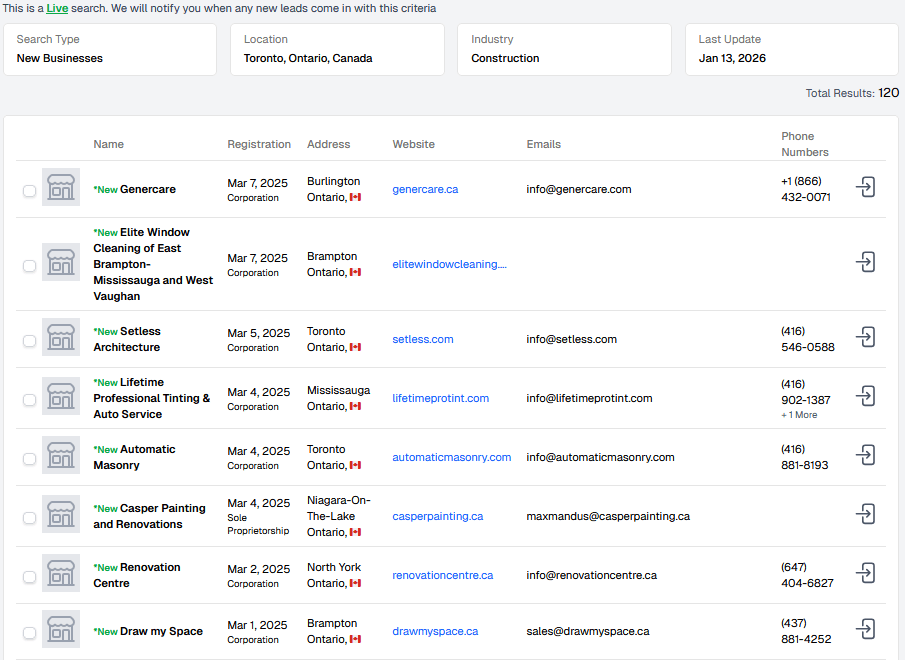The height and width of the screenshot is (660, 905).
Task: Open the Draw my Space arrow icon
Action: click(x=866, y=629)
